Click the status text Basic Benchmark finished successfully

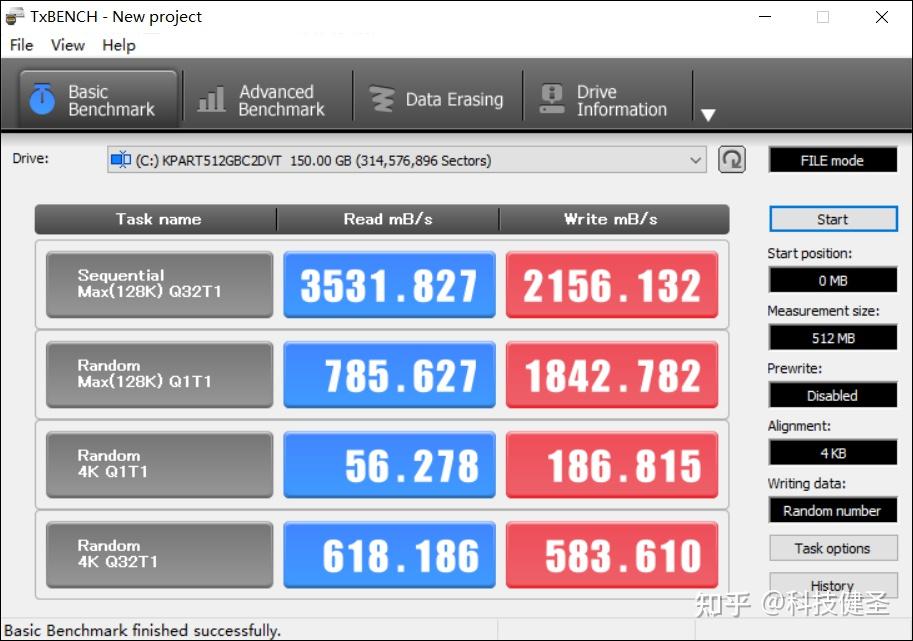point(143,631)
